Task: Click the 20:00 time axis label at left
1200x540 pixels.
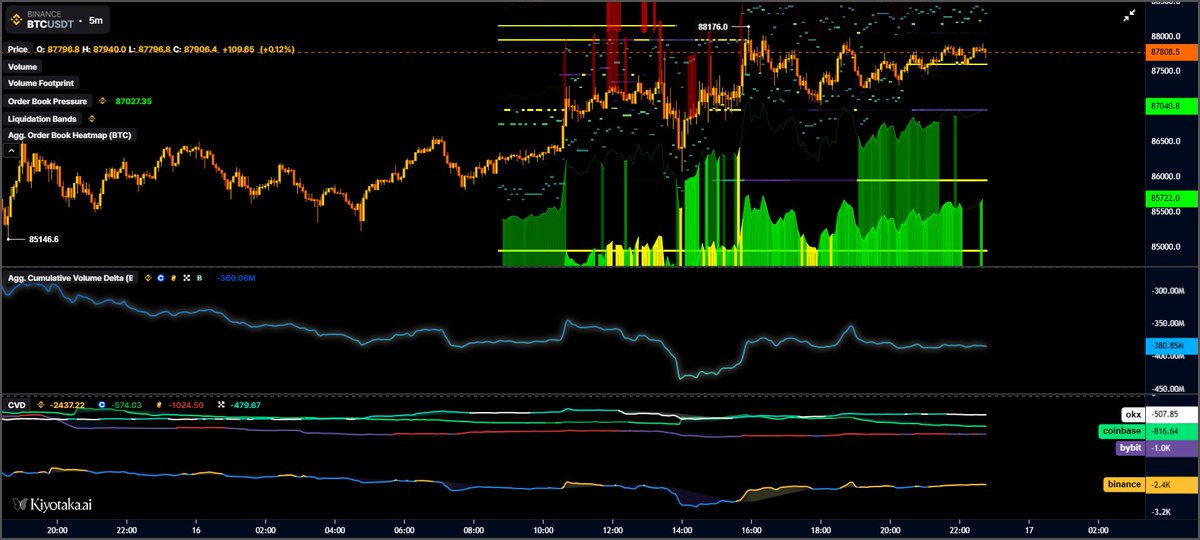Action: coord(57,529)
